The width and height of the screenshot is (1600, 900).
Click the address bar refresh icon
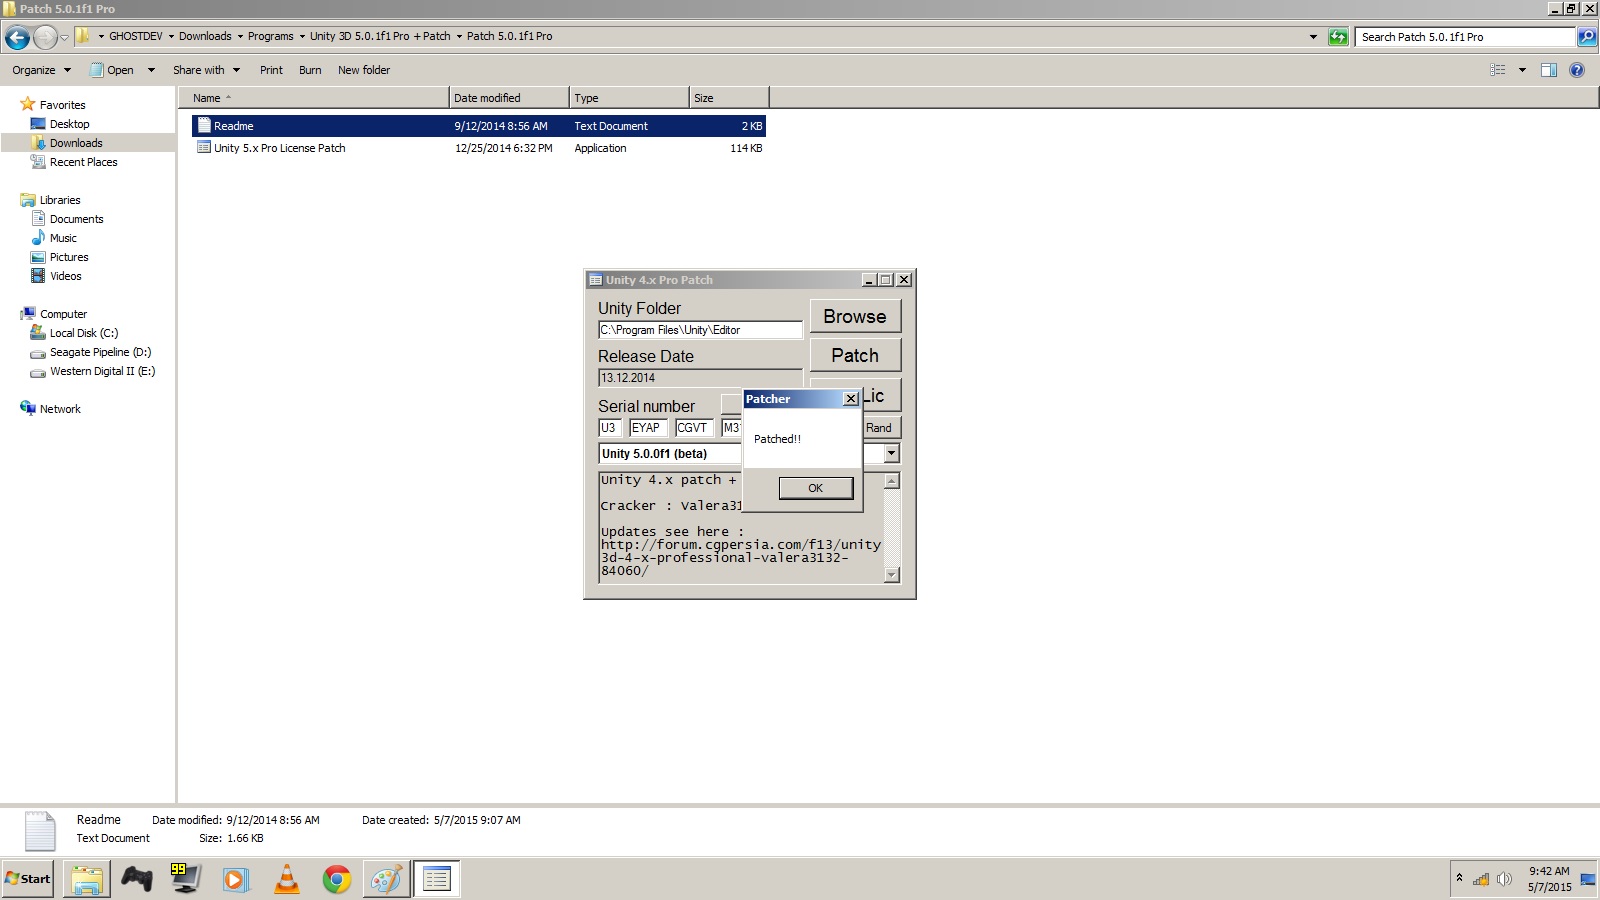coord(1338,37)
